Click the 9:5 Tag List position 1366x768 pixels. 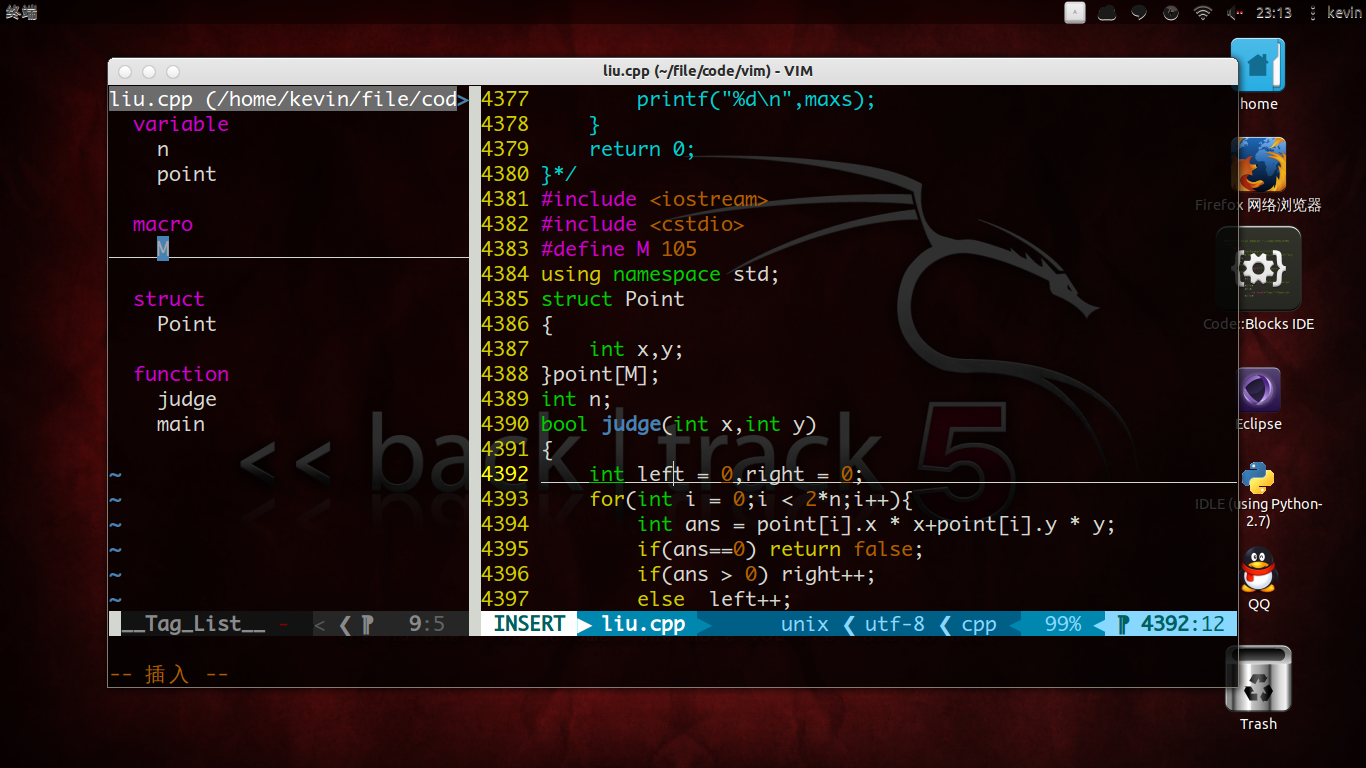(x=427, y=624)
